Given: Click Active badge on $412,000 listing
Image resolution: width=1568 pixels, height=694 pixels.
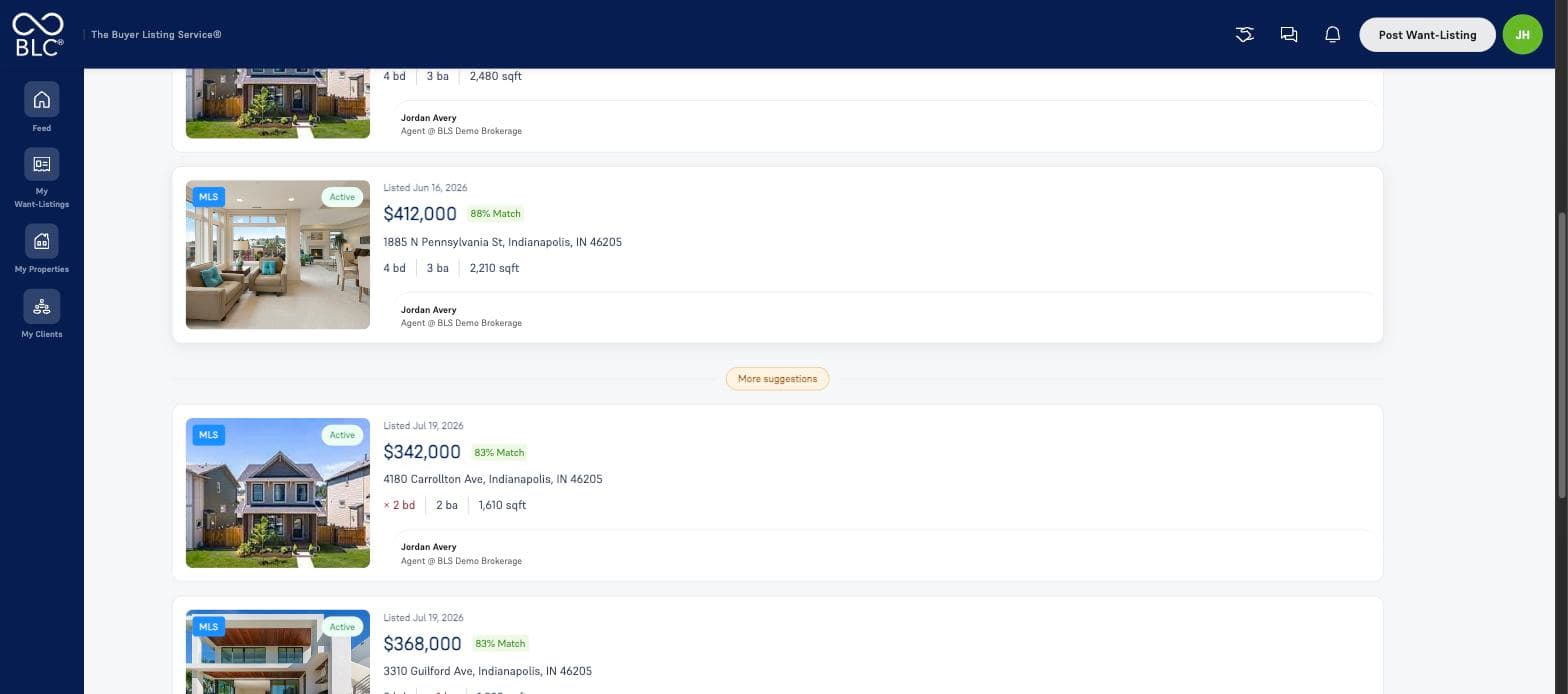Looking at the screenshot, I should point(342,197).
